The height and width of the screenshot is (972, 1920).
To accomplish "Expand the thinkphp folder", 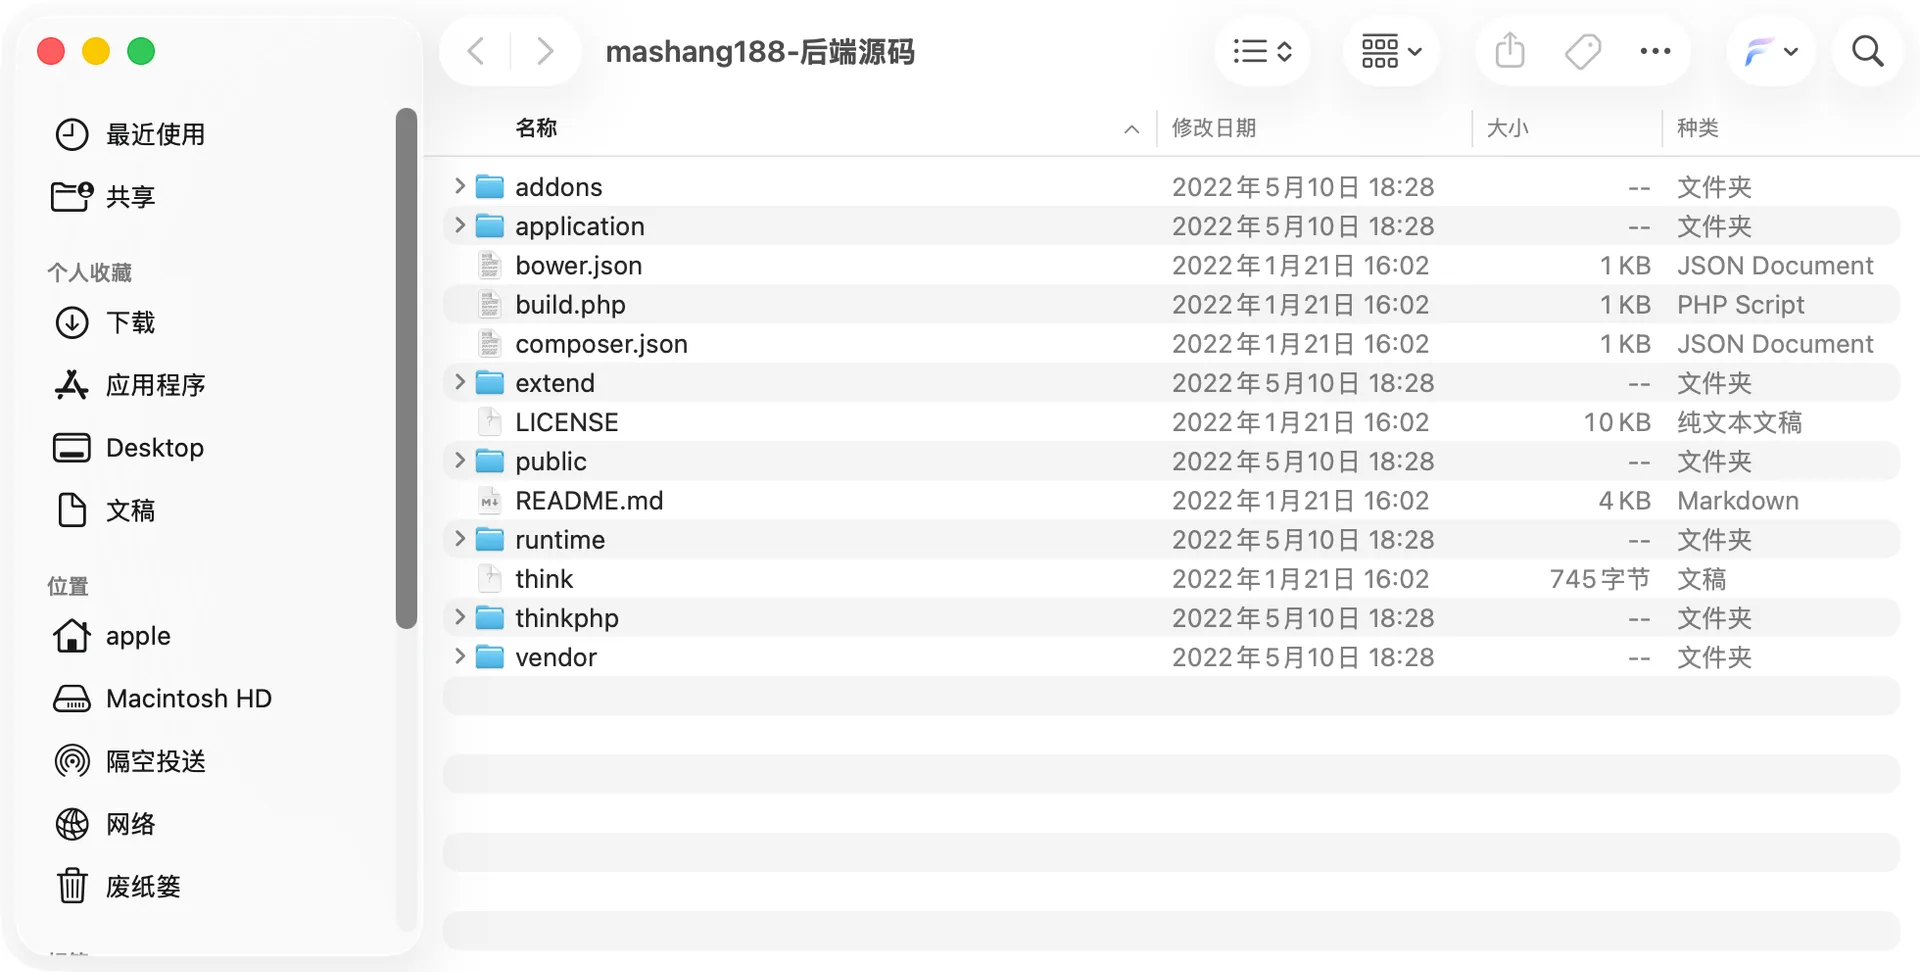I will pos(460,617).
